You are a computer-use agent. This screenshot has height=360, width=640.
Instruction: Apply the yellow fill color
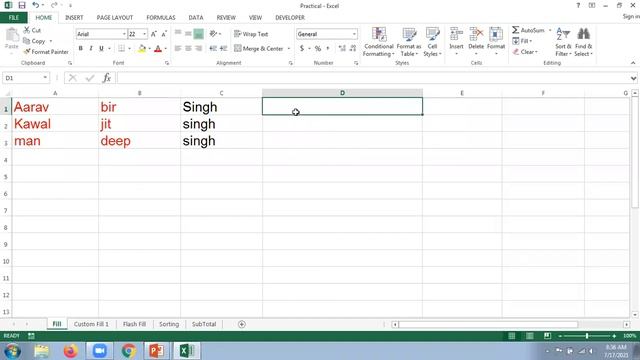tap(142, 49)
